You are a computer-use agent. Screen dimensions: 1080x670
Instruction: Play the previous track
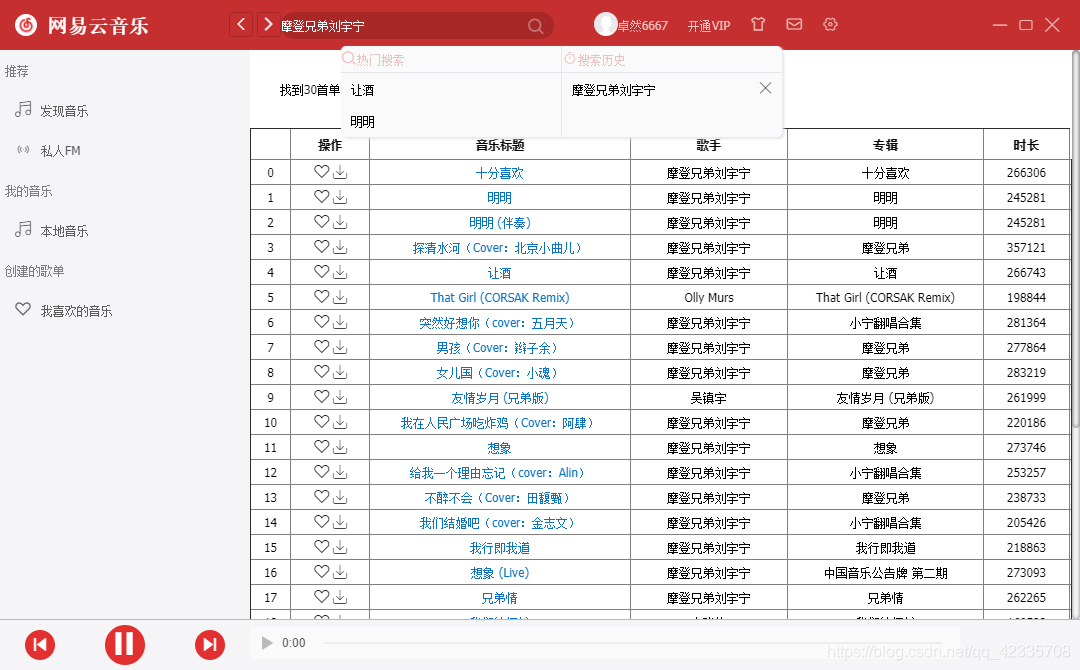pos(40,645)
